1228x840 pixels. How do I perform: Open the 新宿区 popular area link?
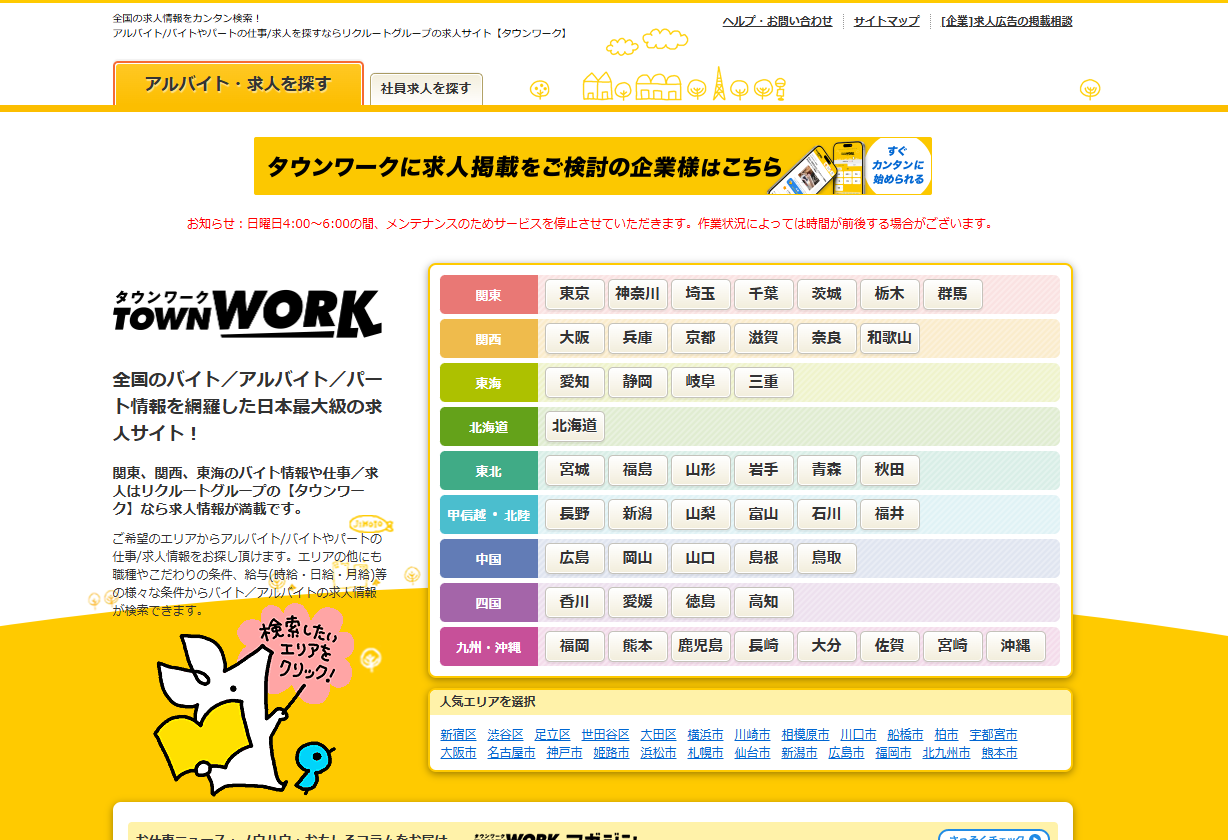point(458,735)
